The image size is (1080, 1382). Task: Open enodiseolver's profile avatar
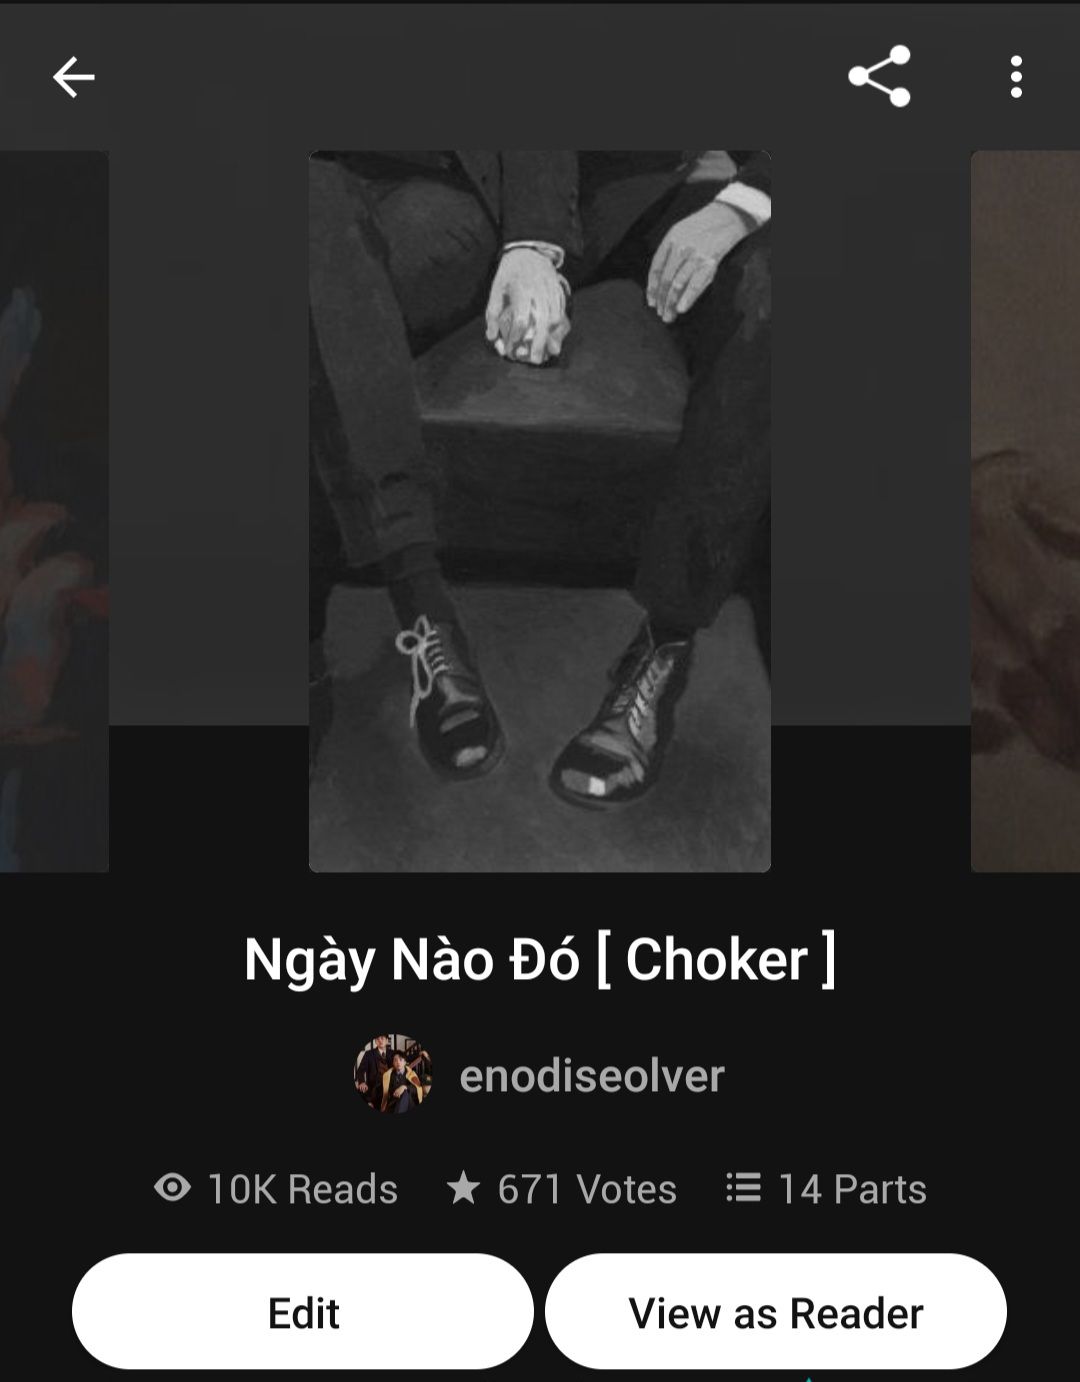393,1074
